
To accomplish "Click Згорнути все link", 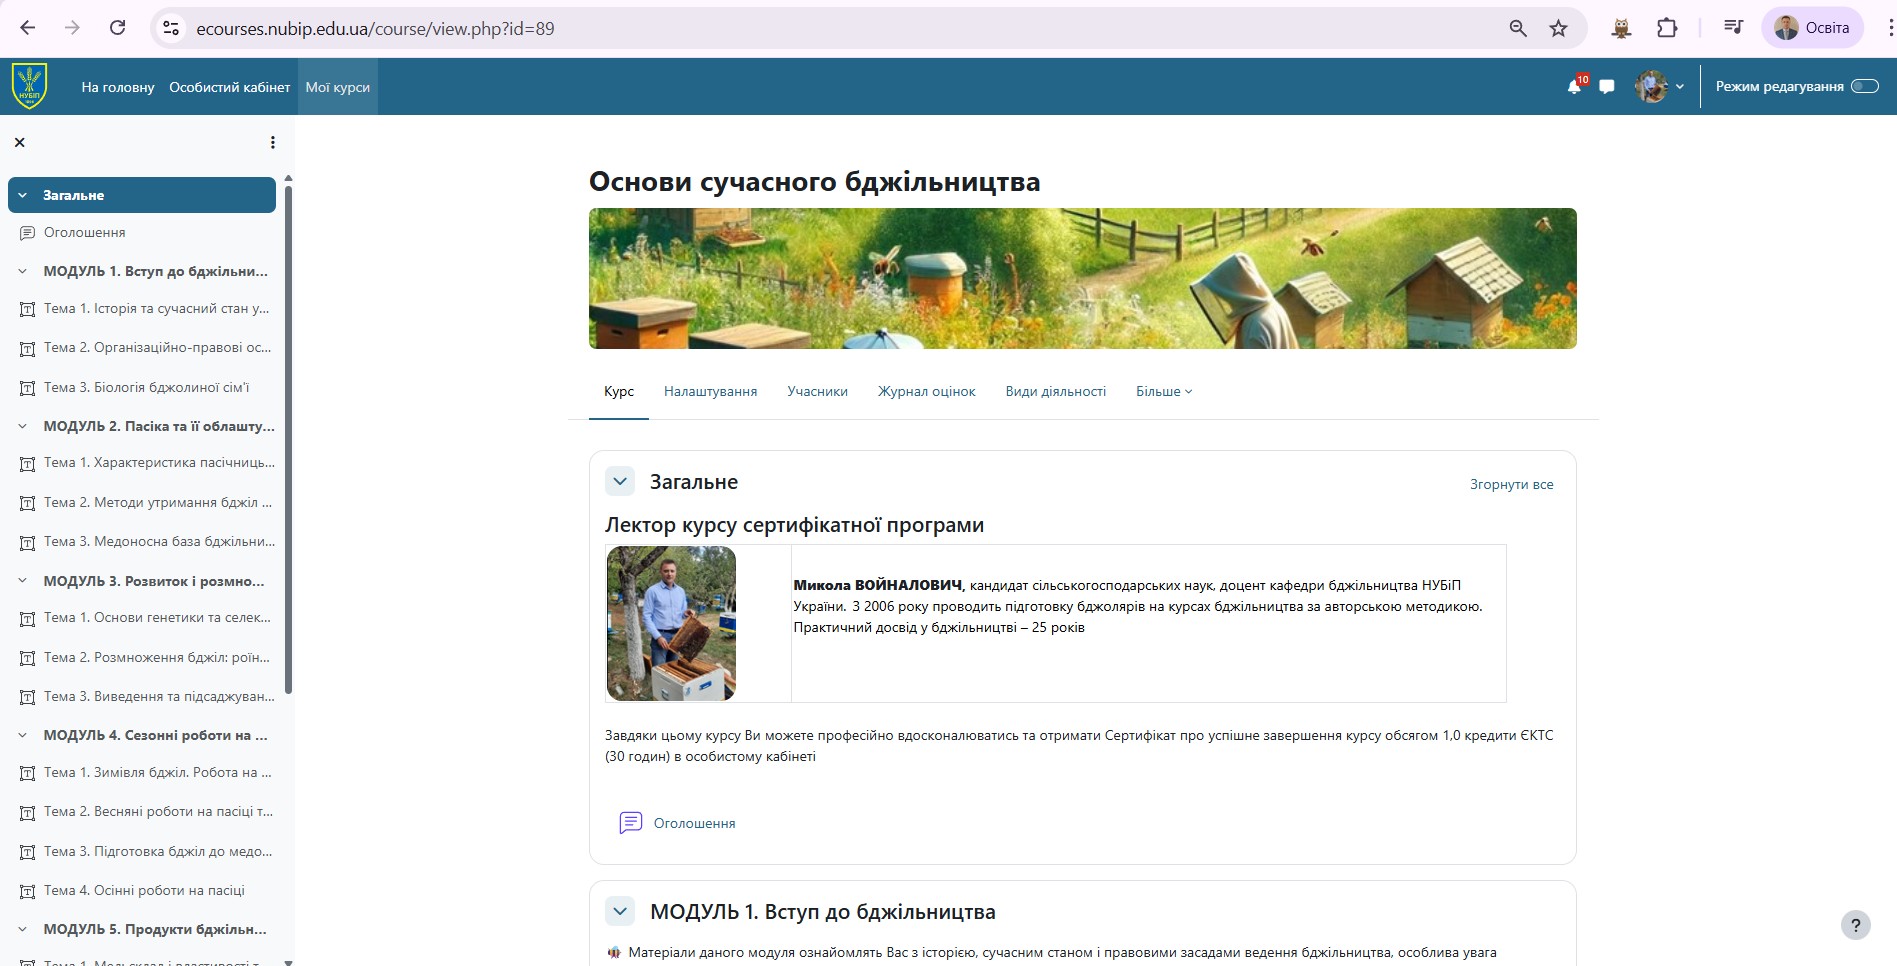I will pyautogui.click(x=1511, y=484).
